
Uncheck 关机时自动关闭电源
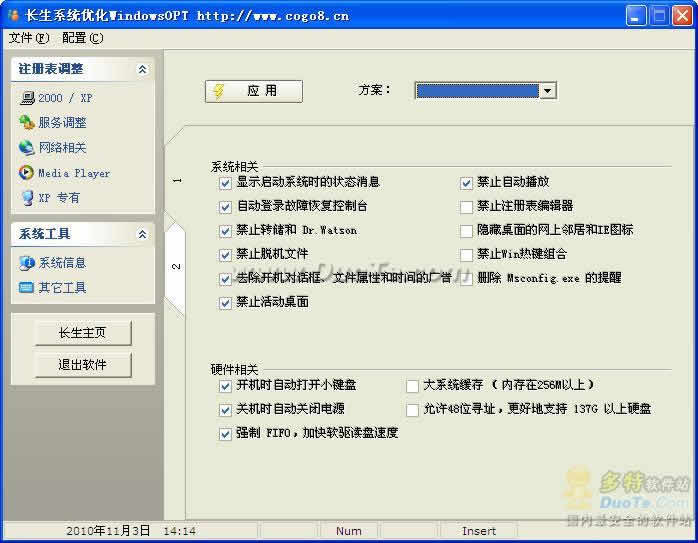(226, 410)
